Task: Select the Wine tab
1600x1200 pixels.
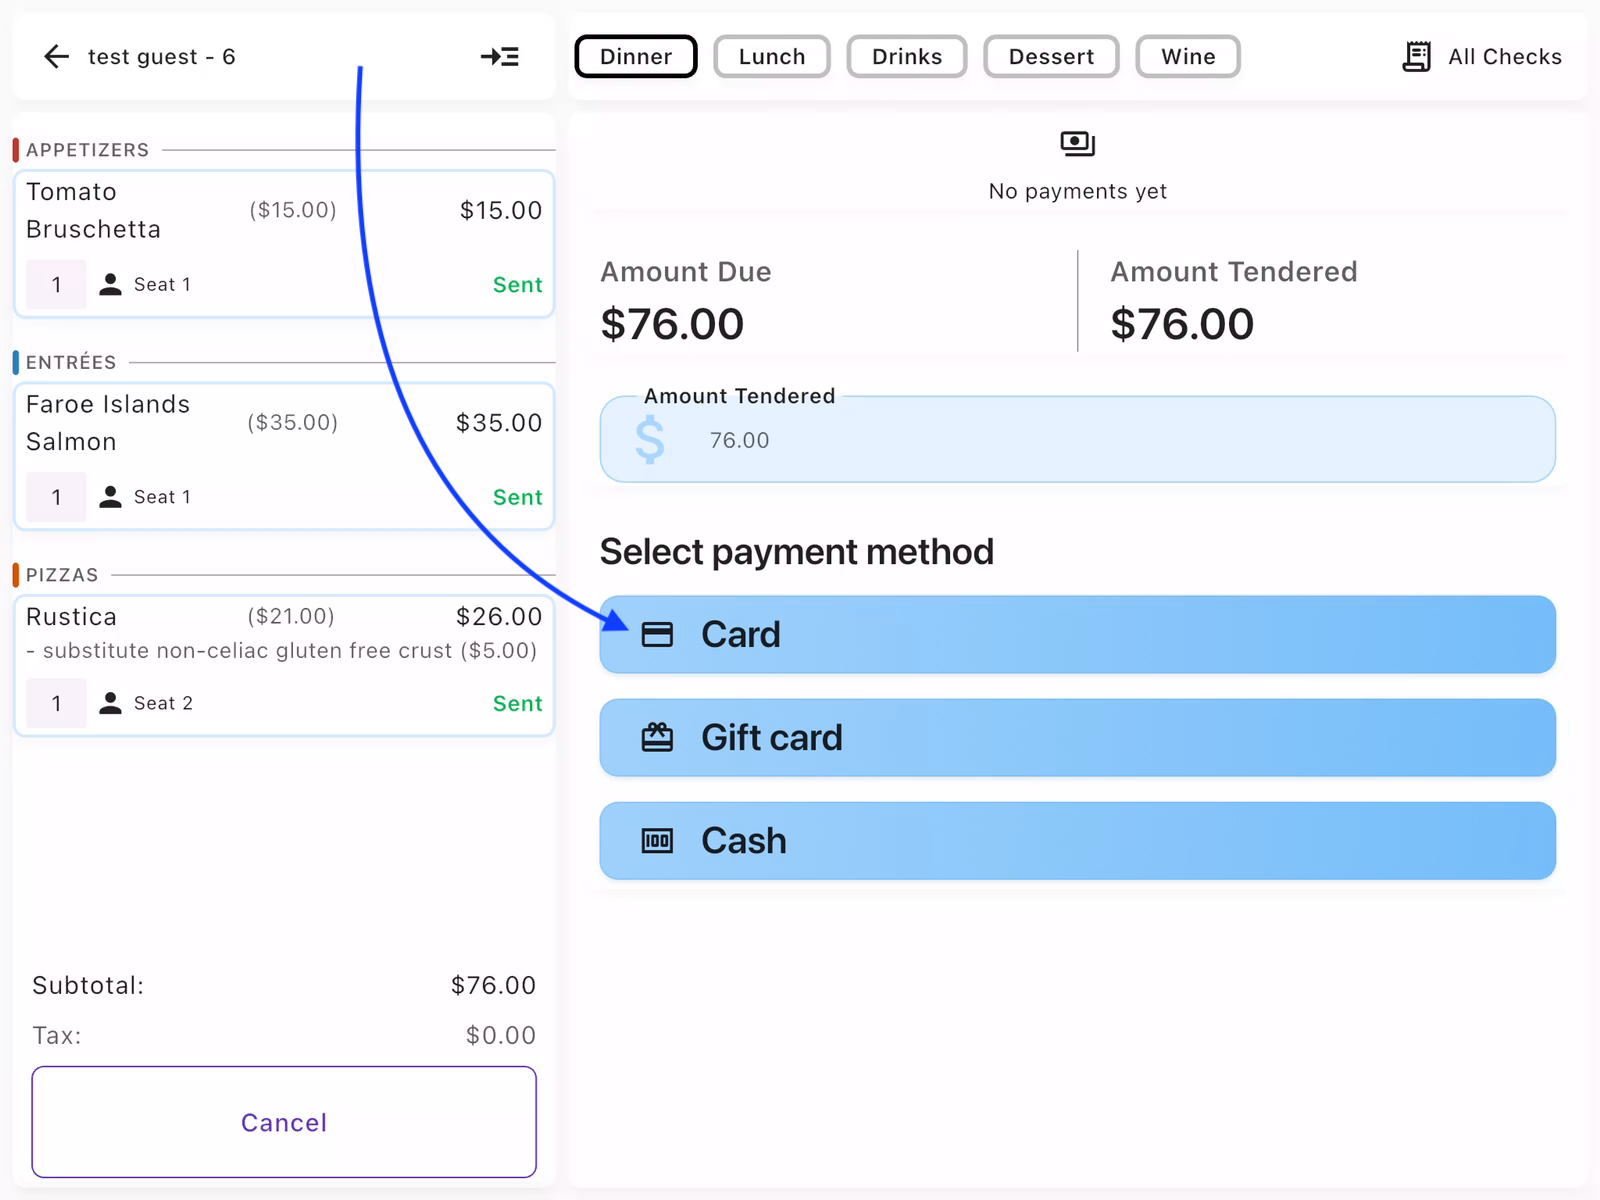Action: pos(1187,56)
